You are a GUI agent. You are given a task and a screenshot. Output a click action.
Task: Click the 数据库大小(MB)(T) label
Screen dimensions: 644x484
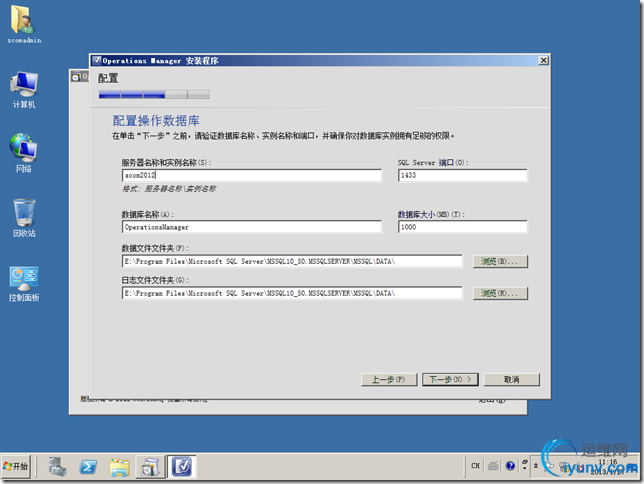[431, 214]
